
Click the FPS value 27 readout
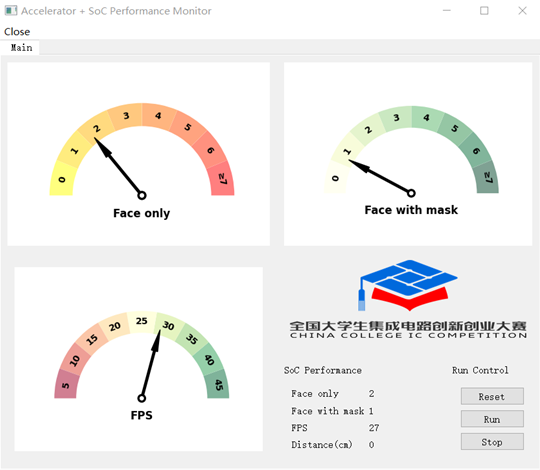tap(374, 428)
